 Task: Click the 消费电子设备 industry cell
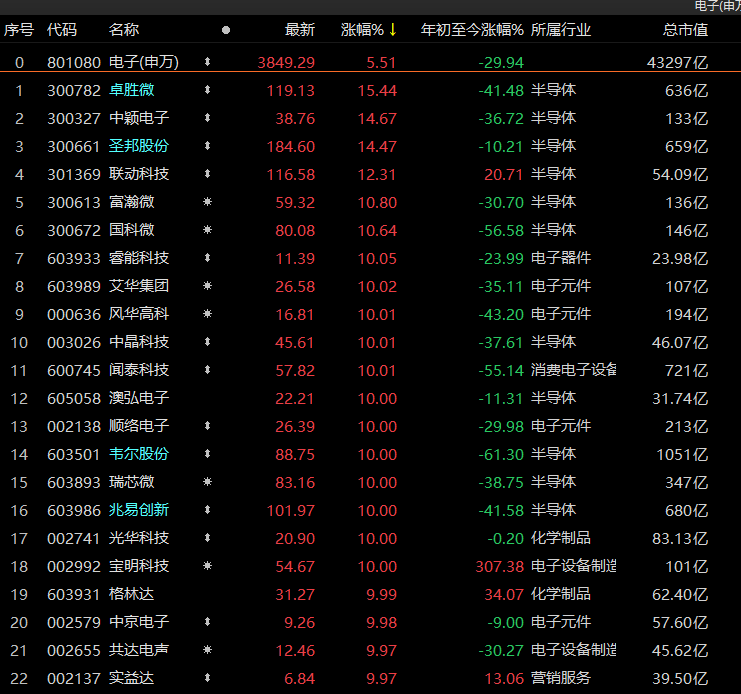[573, 370]
